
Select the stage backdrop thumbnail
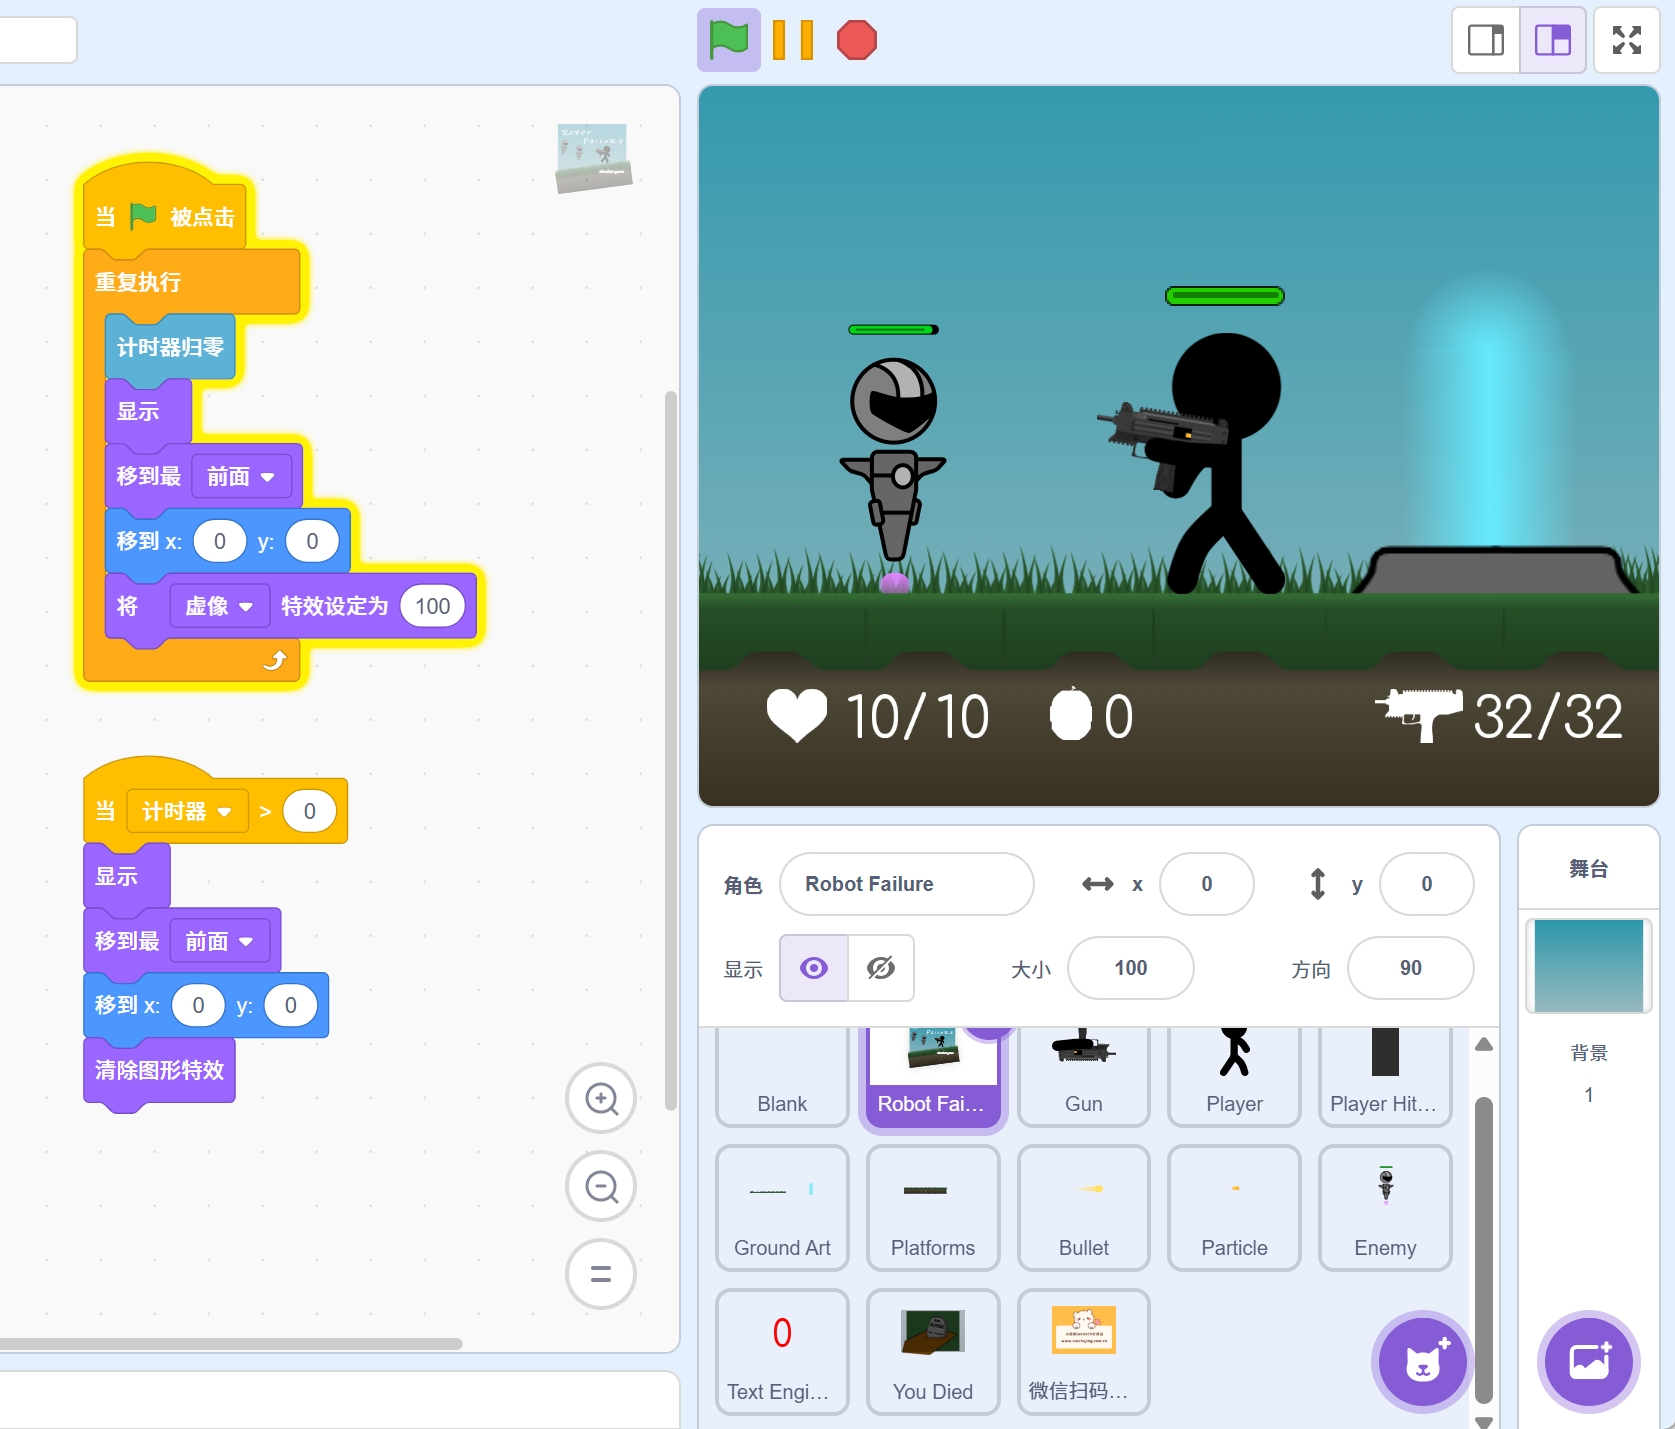[x=1588, y=966]
